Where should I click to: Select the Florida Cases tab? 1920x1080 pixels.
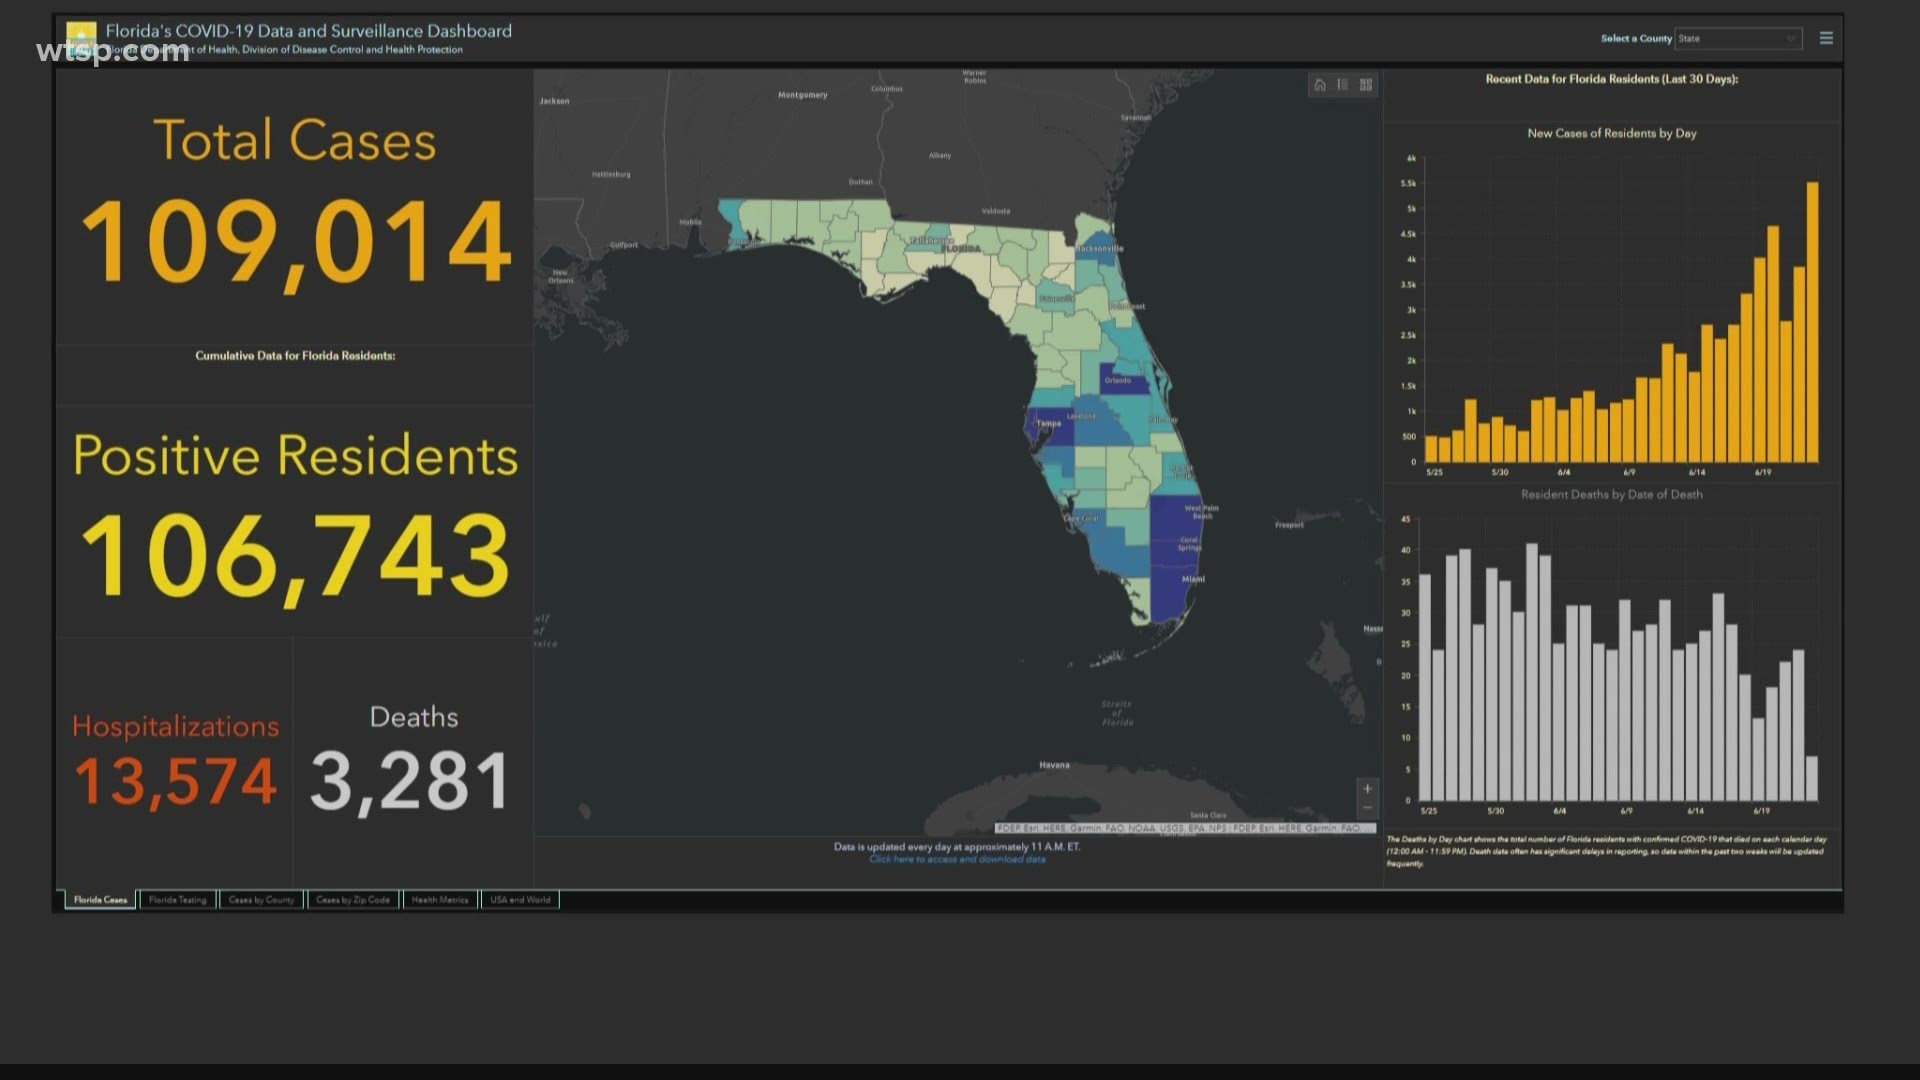(x=100, y=900)
